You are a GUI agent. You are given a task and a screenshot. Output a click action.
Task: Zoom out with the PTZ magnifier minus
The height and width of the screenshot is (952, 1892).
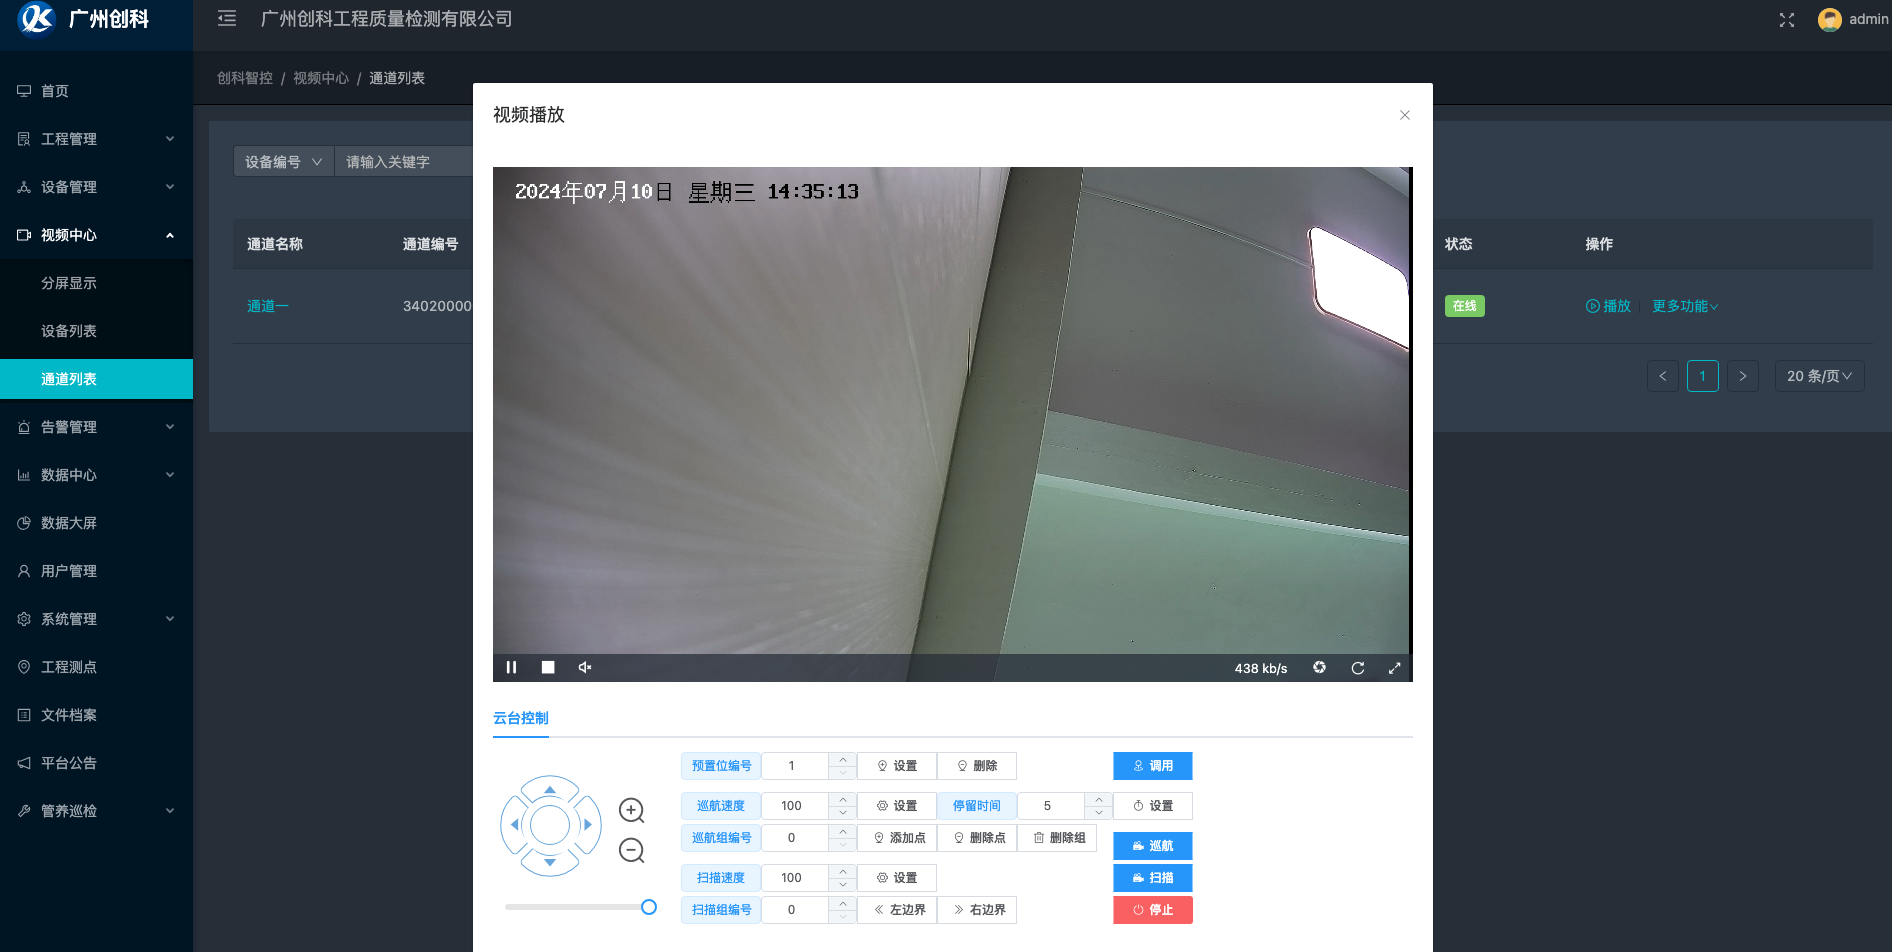pos(631,851)
